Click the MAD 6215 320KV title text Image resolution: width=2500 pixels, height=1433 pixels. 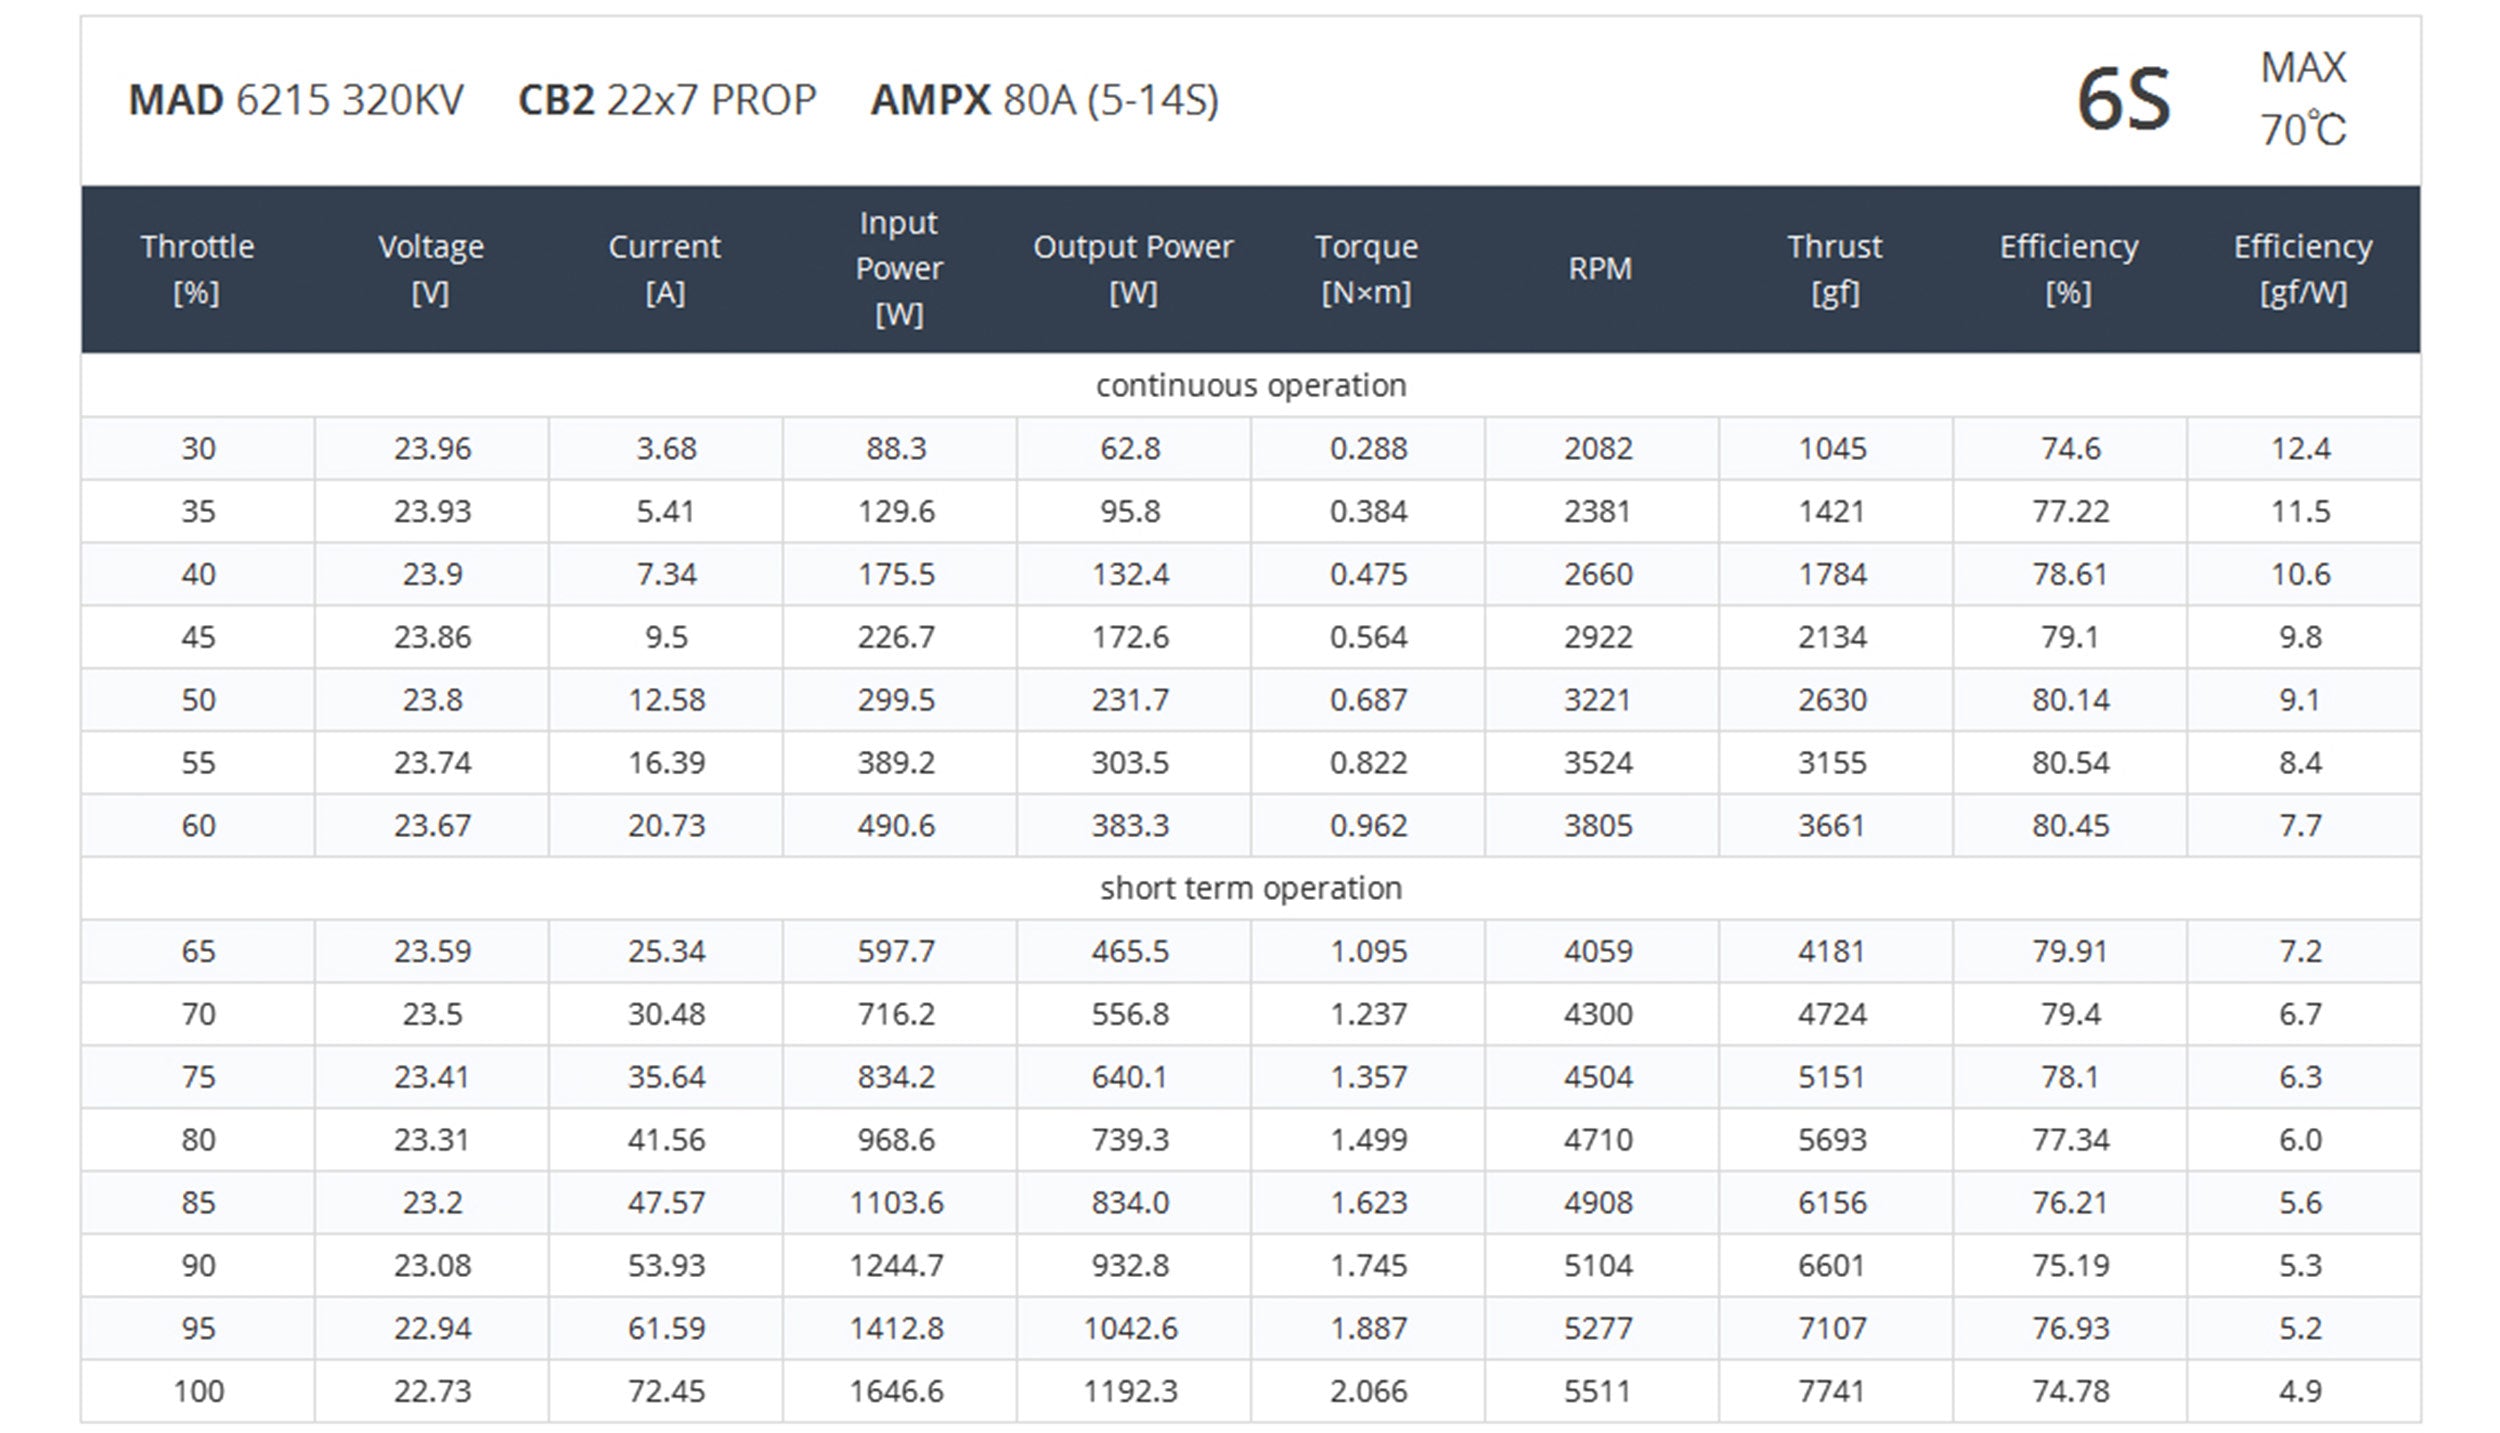(x=296, y=100)
